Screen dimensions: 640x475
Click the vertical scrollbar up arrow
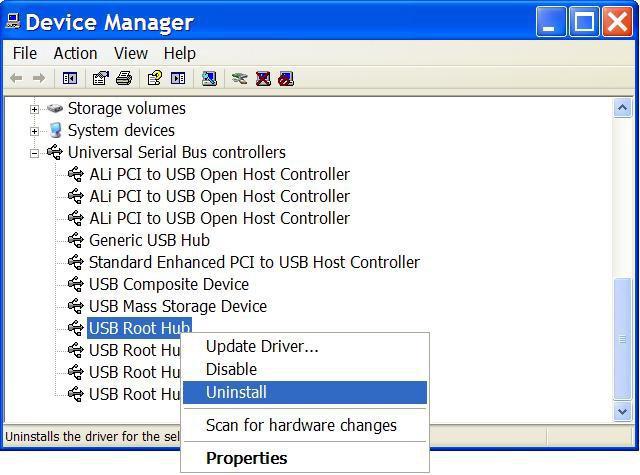(x=622, y=108)
